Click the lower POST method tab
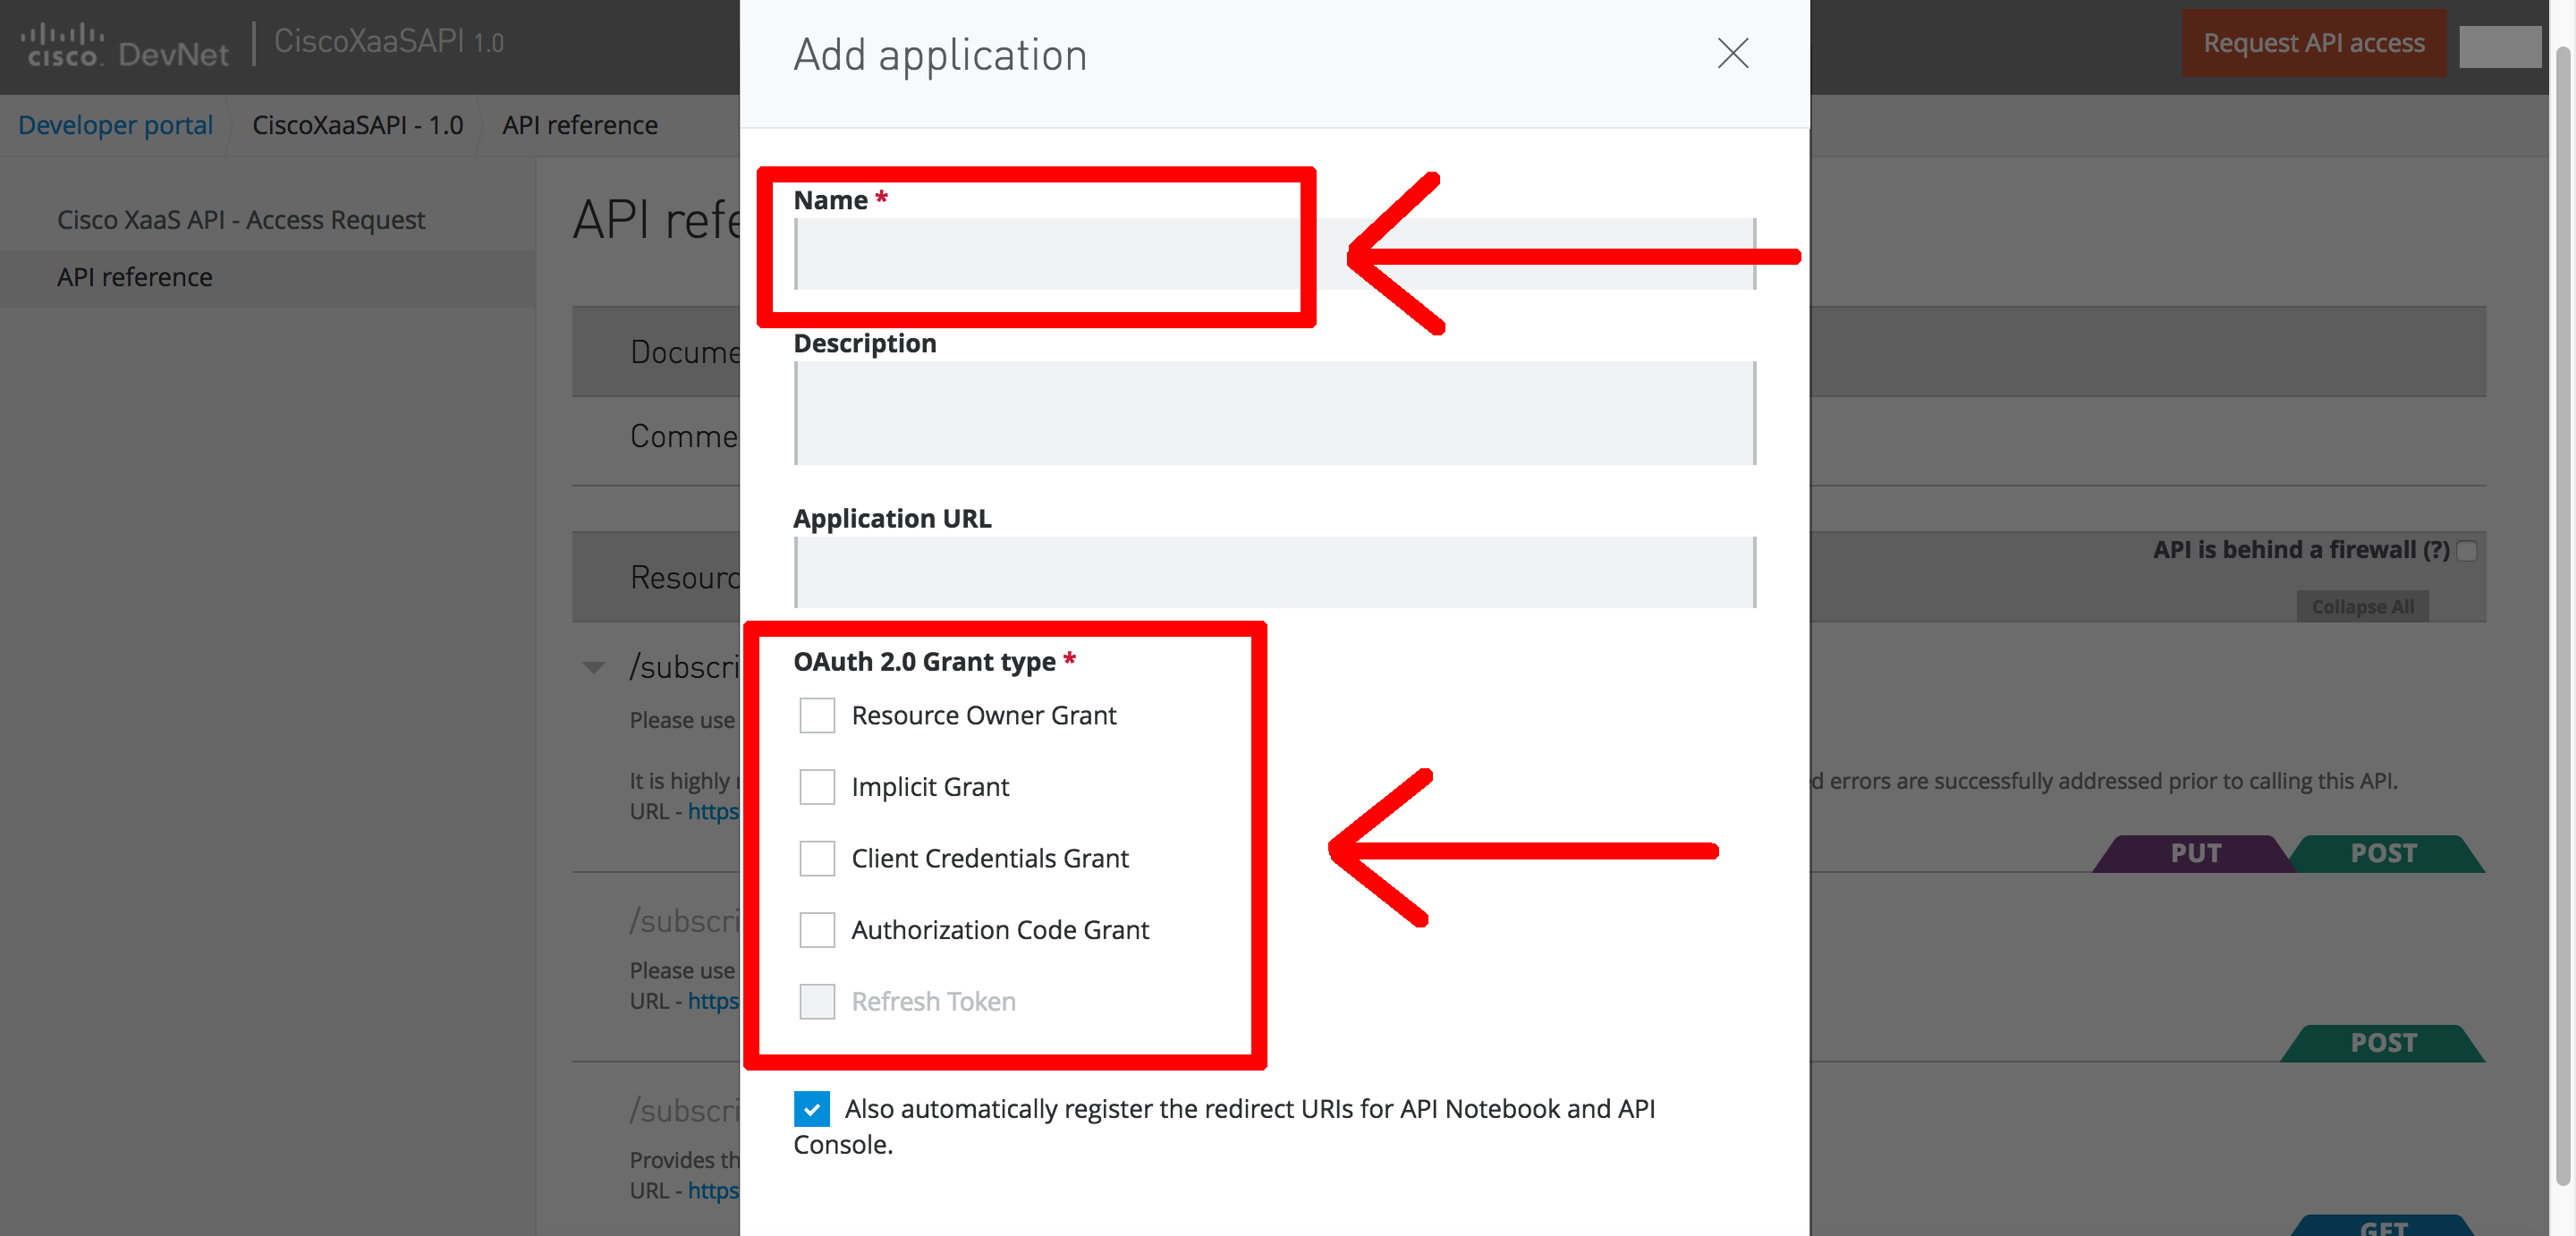The height and width of the screenshot is (1236, 2576). [2383, 1043]
